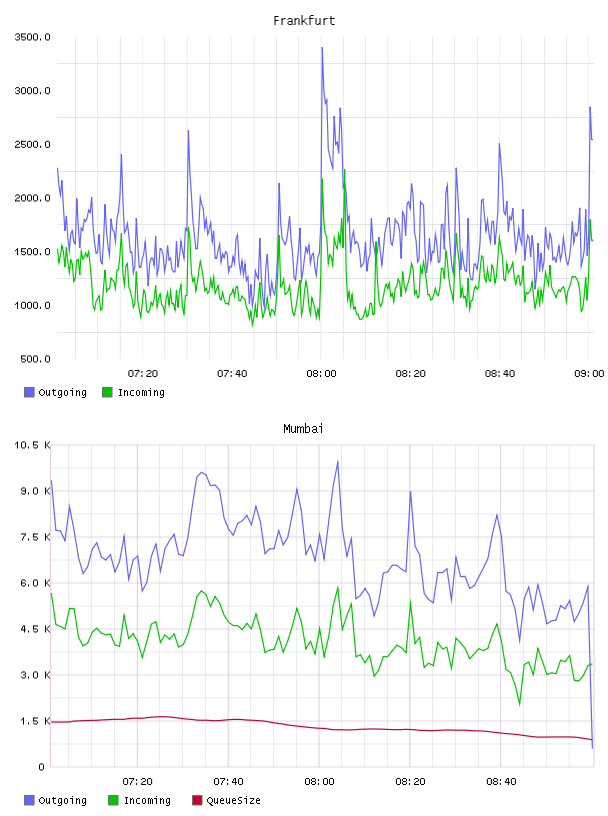Click the 08:00 time label on Frankfurt chart
This screenshot has height=816, width=608.
point(321,374)
